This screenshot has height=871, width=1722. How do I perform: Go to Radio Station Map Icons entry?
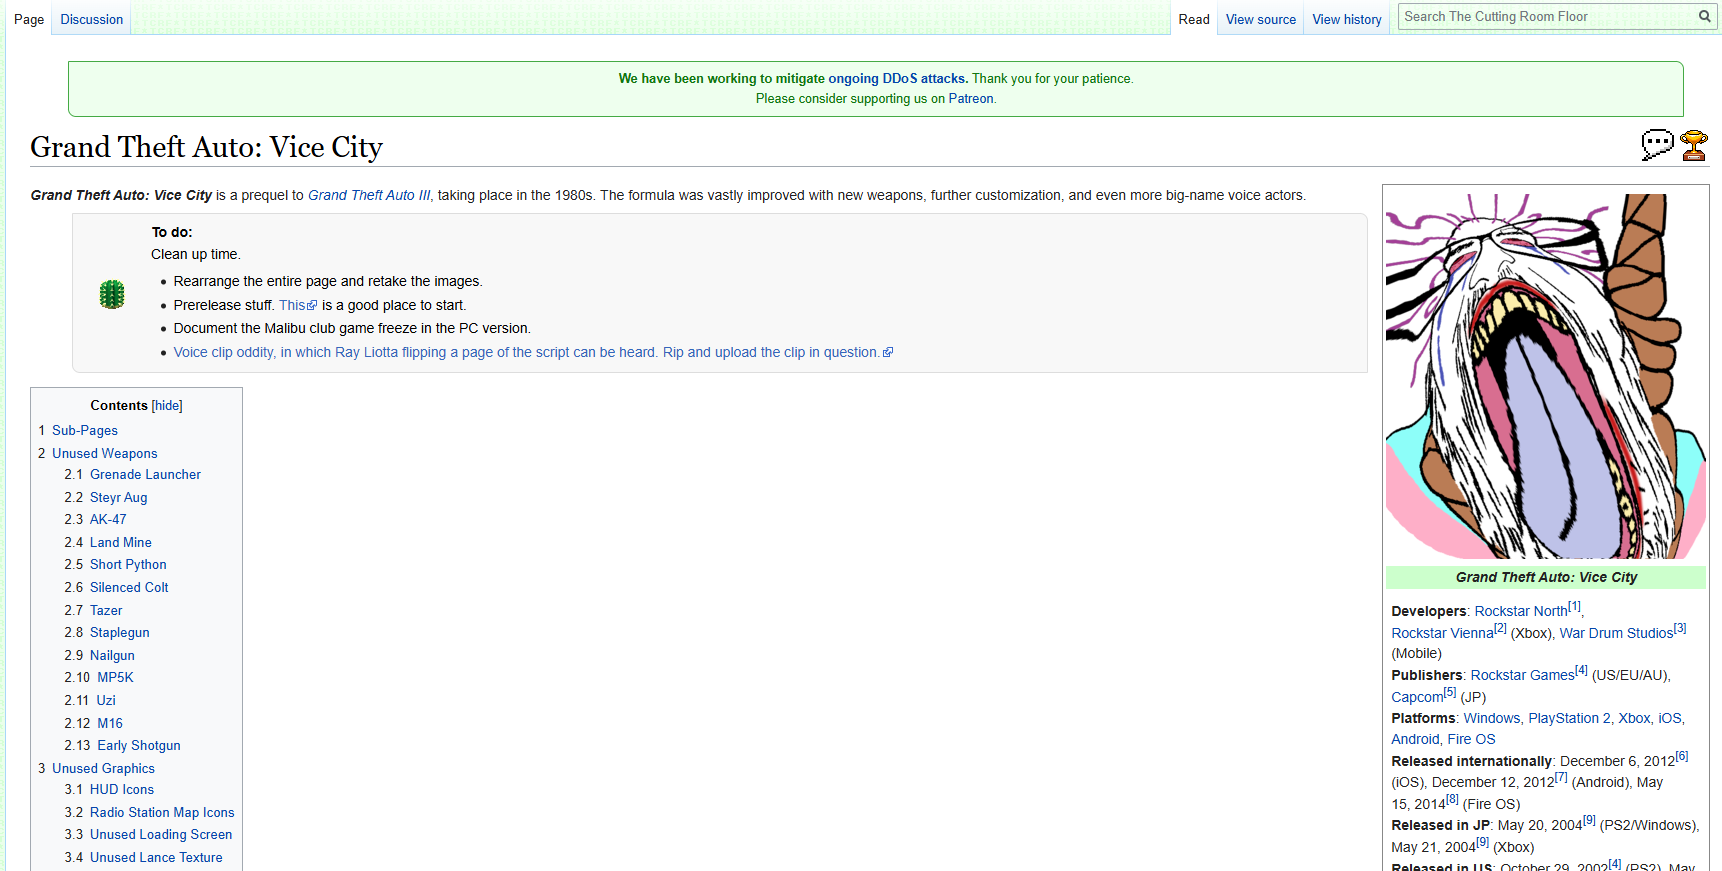(x=162, y=812)
